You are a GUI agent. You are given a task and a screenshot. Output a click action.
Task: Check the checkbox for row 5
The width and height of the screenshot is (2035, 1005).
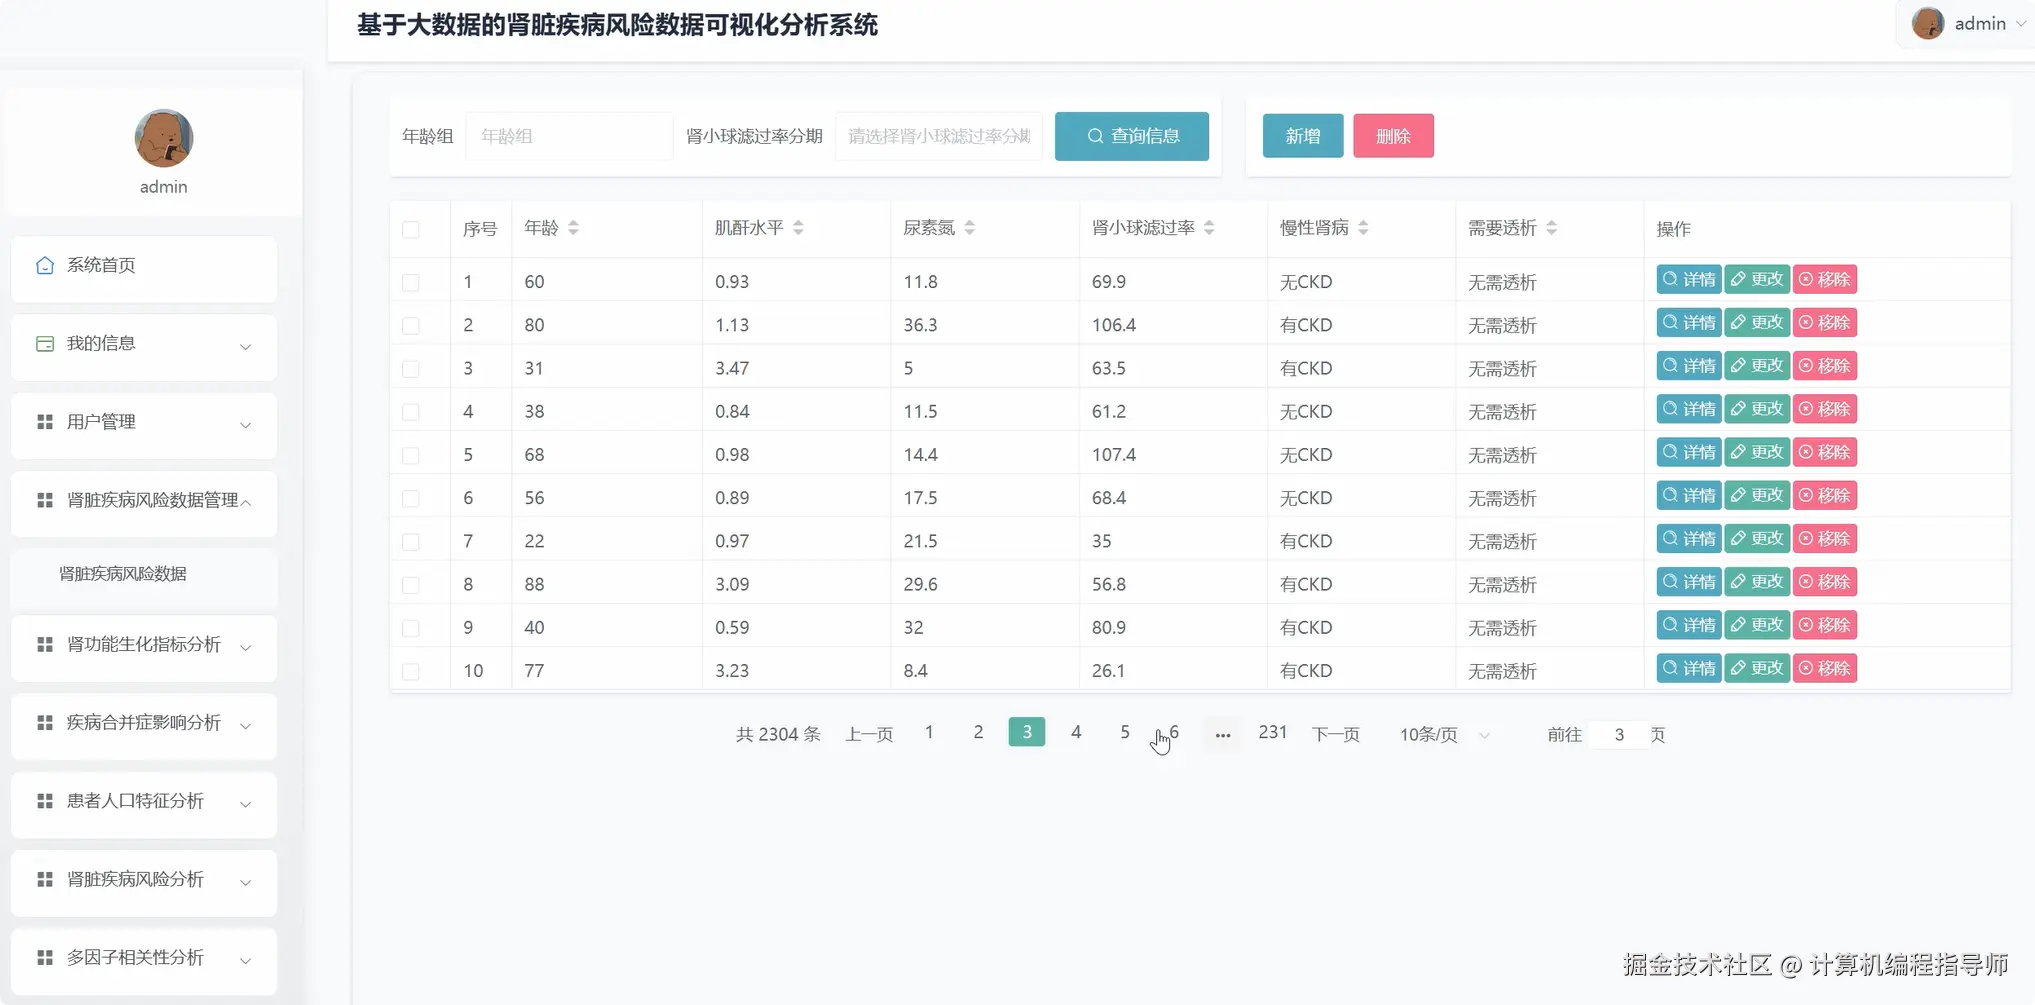click(410, 455)
